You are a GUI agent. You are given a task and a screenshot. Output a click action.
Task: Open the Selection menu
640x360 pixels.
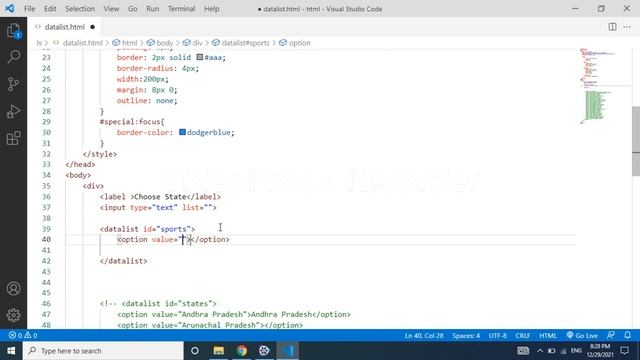point(80,9)
